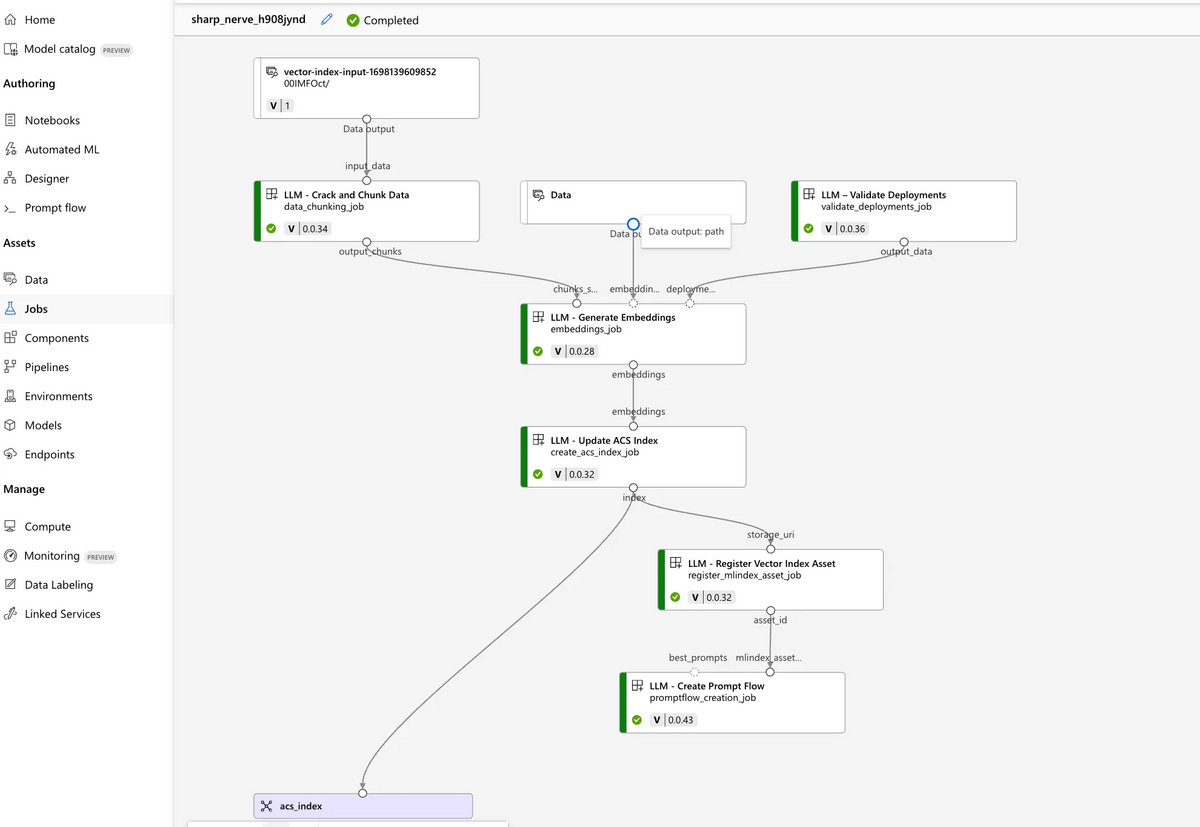Click the index output port below create_acs_index_job
This screenshot has height=827, width=1200.
point(633,489)
